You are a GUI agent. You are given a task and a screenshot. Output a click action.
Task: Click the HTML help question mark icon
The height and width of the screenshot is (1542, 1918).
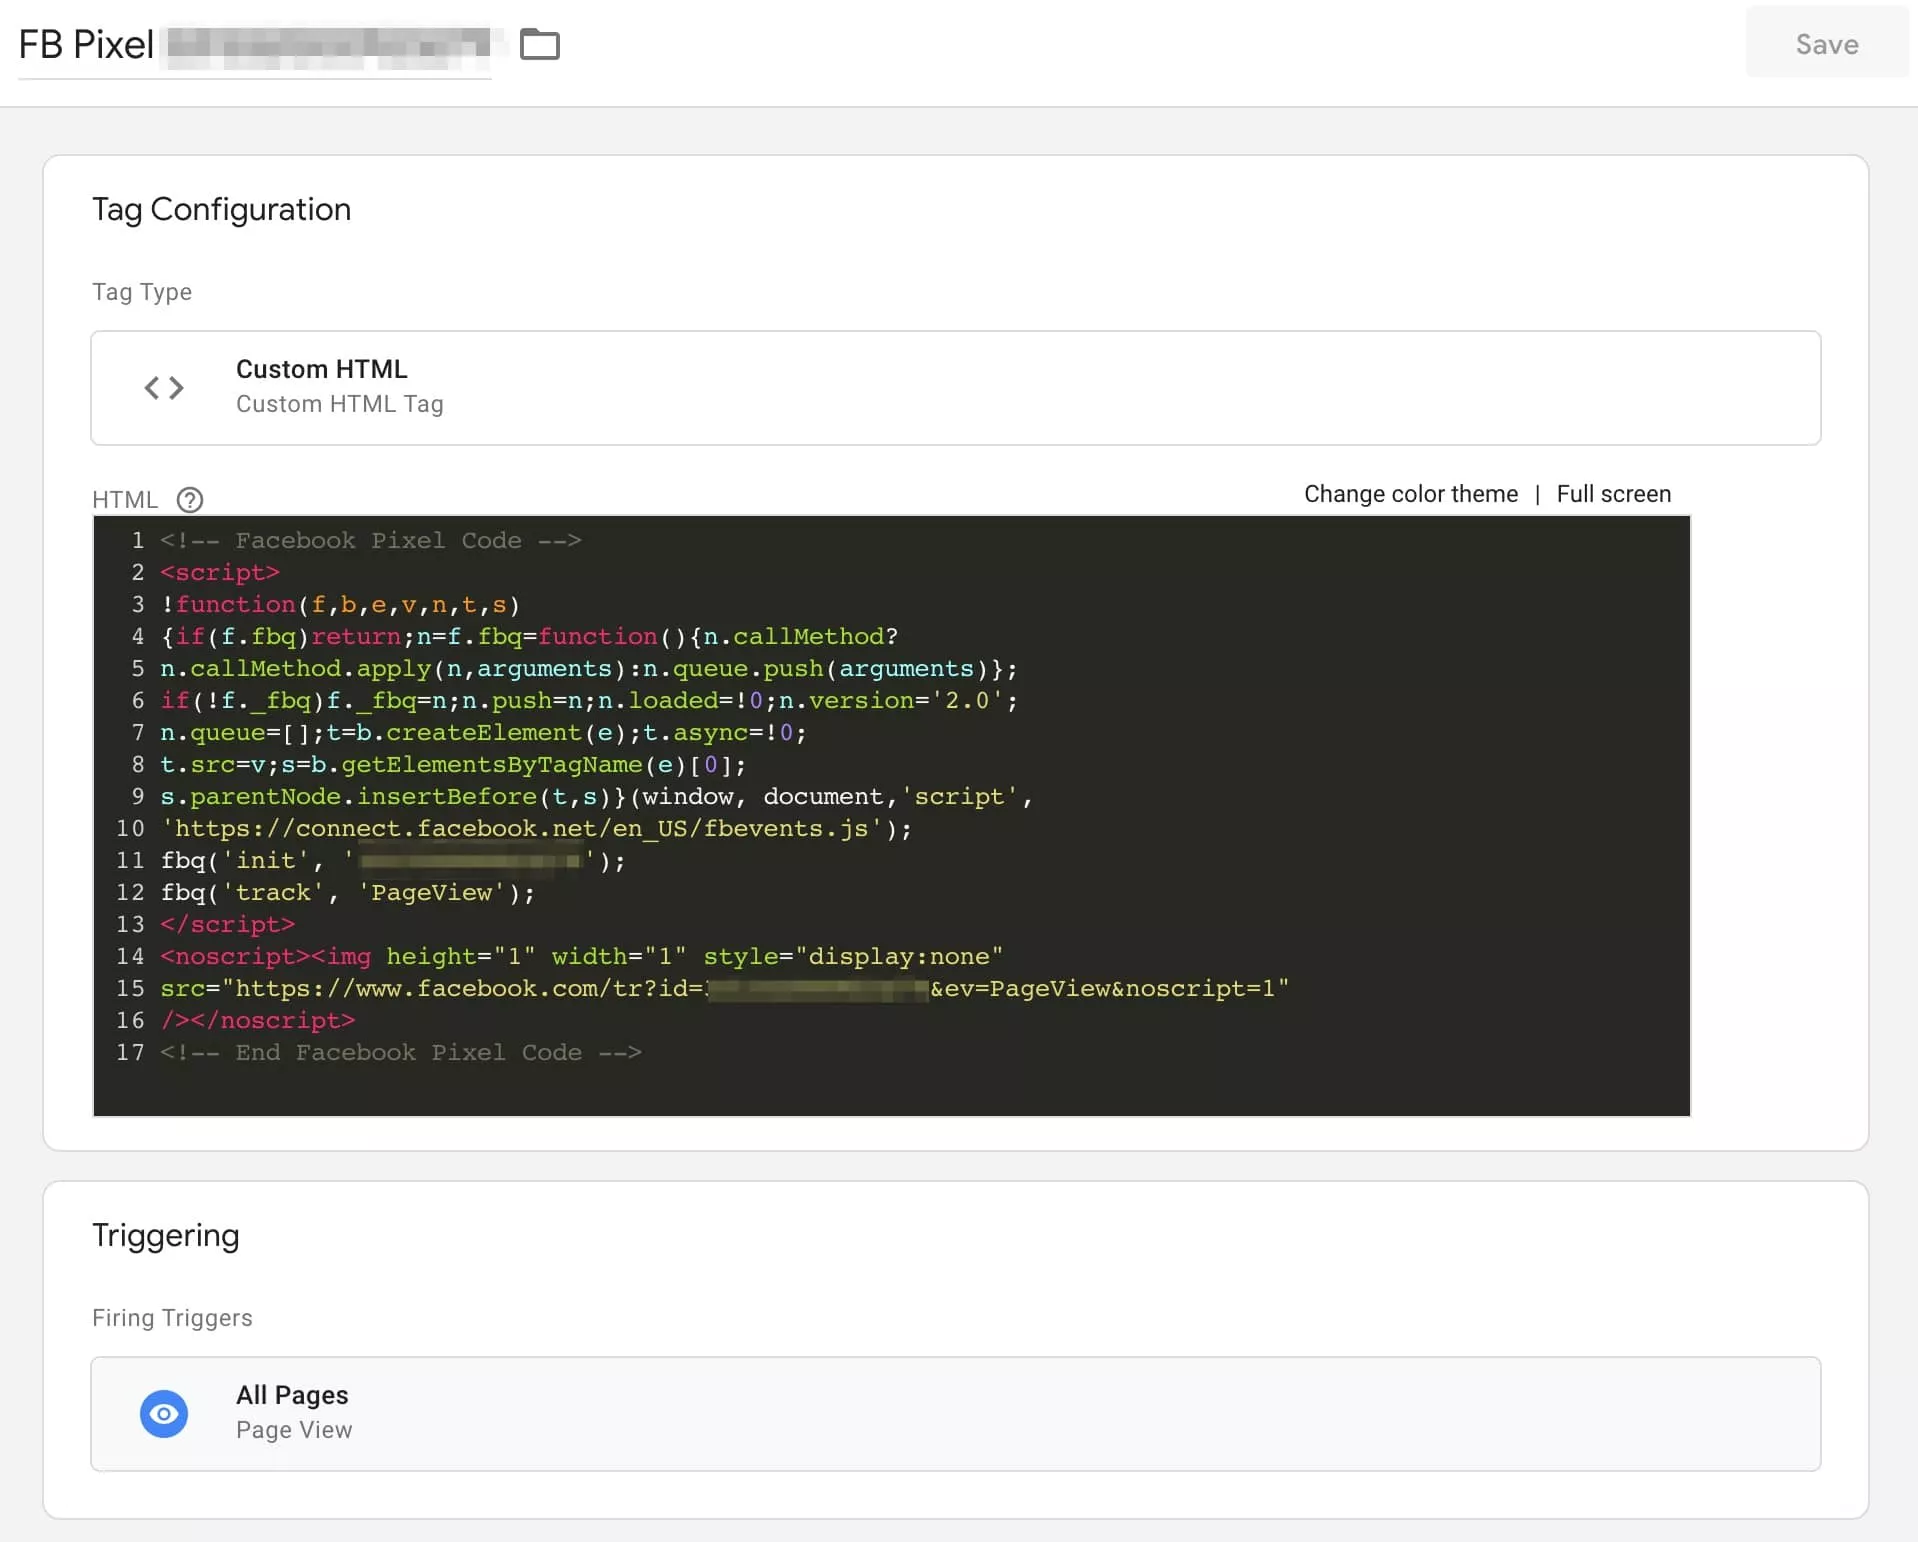point(190,500)
